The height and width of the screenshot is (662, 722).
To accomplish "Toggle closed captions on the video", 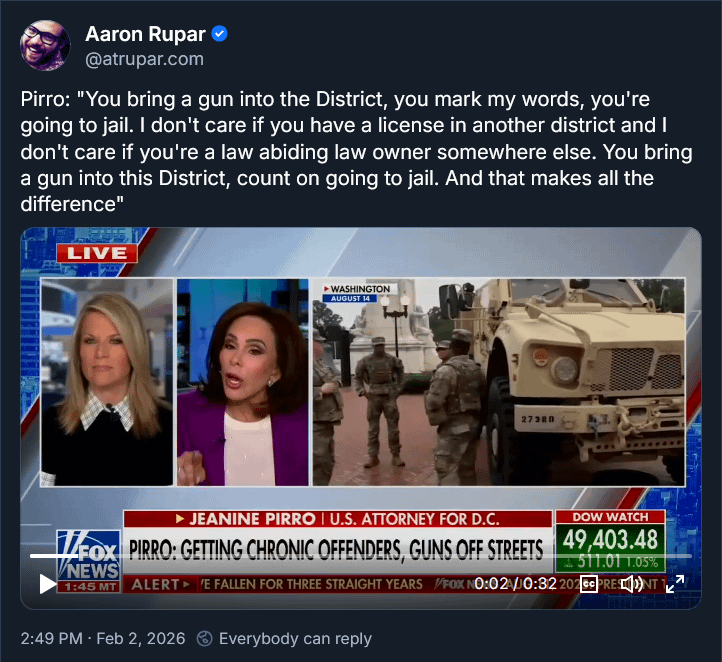I will 588,584.
